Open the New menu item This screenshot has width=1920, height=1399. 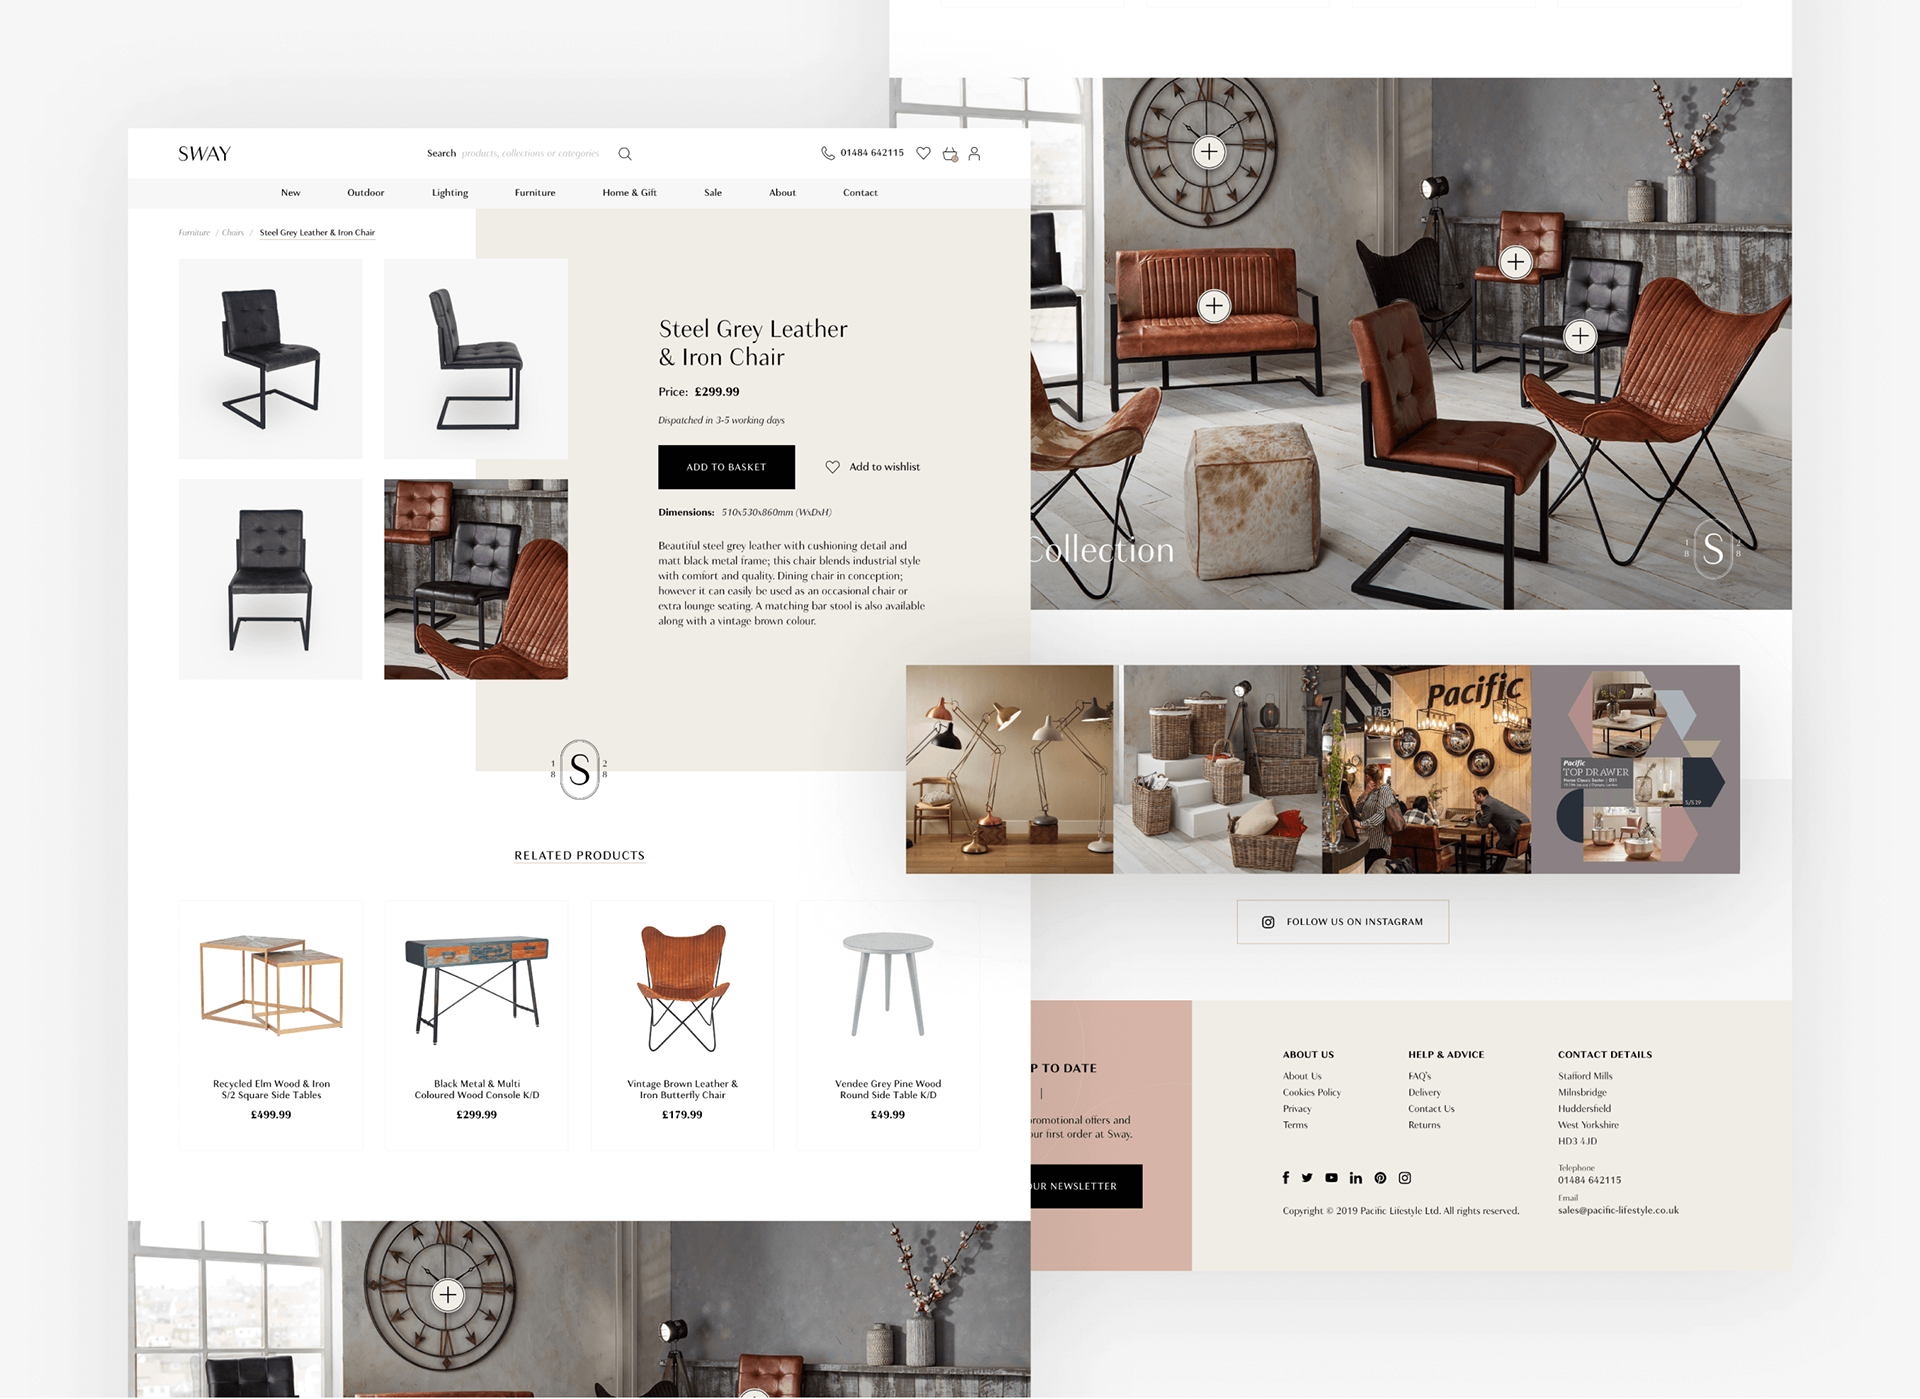pos(291,192)
